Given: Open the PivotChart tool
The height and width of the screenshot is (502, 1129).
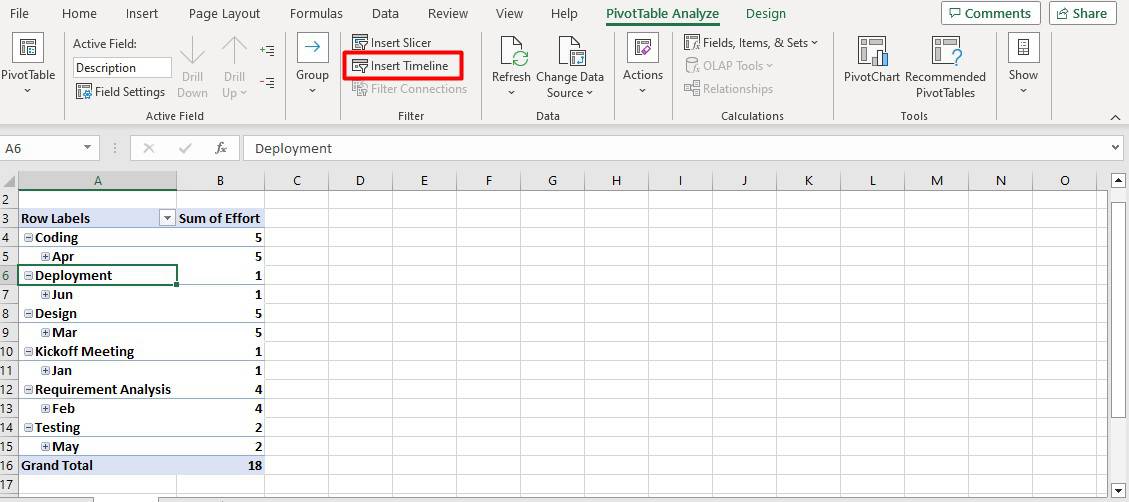Looking at the screenshot, I should tap(871, 51).
